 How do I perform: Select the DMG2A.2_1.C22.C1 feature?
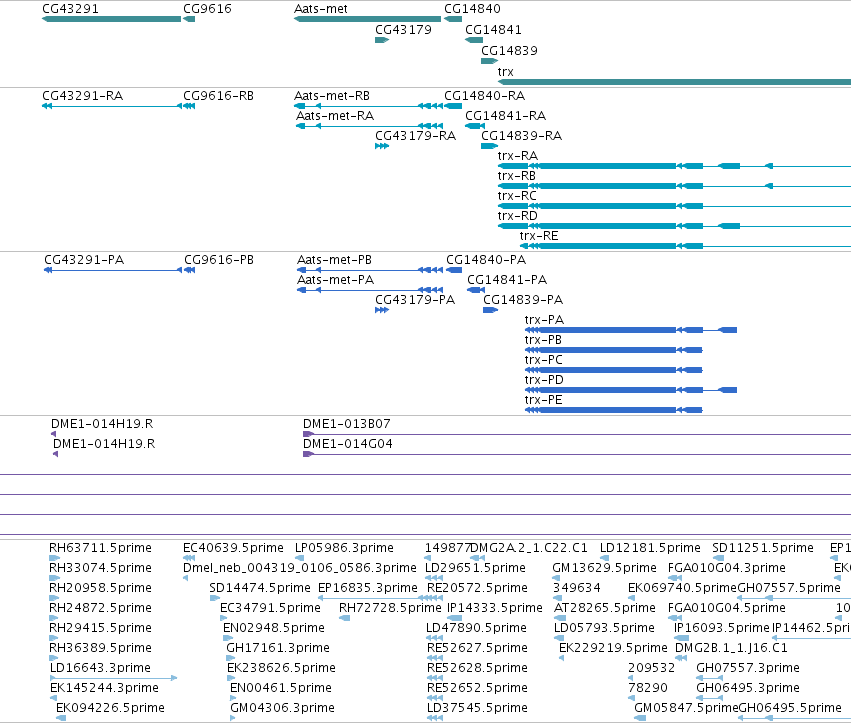478,558
